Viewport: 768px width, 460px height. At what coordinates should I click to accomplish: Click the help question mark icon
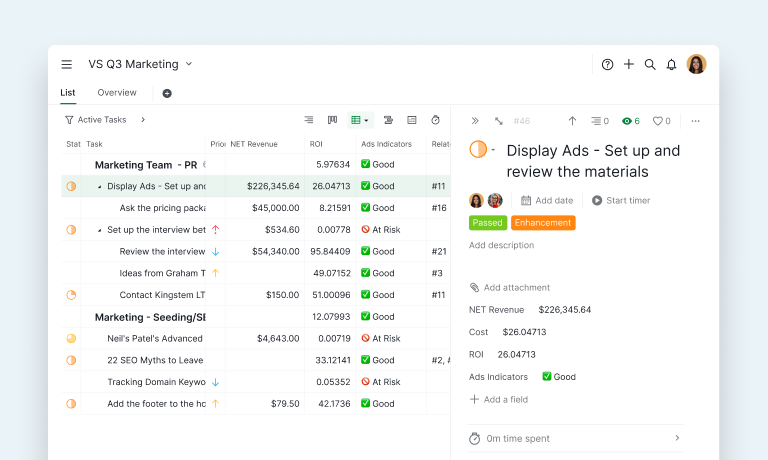coord(607,64)
